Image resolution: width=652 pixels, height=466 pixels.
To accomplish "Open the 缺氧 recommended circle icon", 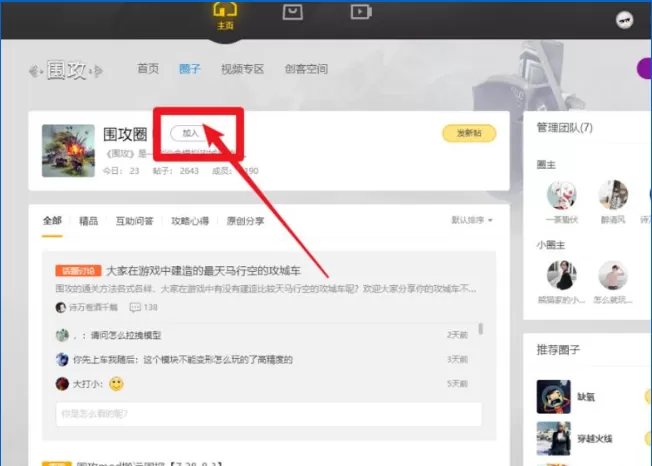I will pyautogui.click(x=553, y=397).
